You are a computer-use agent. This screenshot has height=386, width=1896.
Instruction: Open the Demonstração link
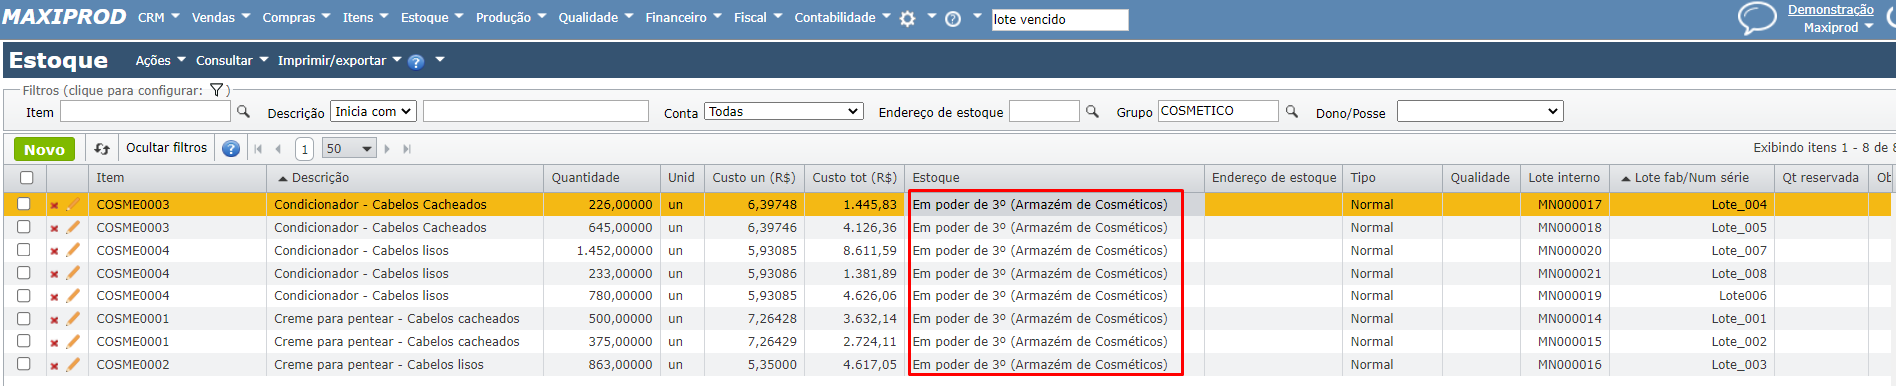click(1831, 10)
